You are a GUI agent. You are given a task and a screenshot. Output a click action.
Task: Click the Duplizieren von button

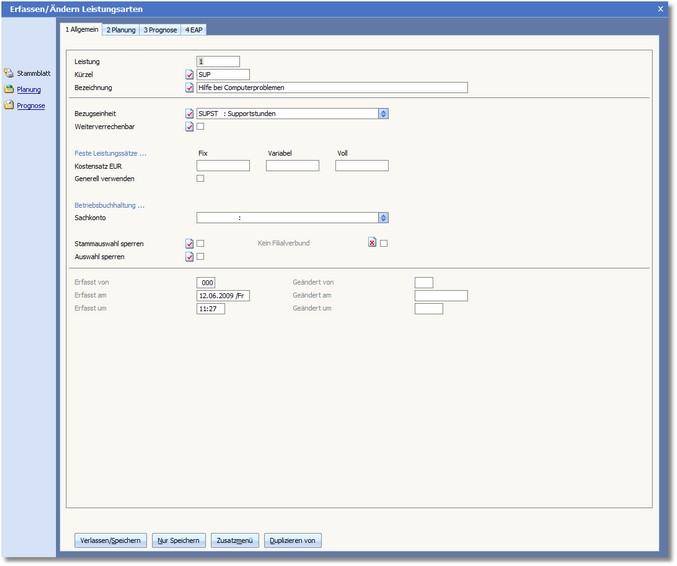click(x=293, y=541)
